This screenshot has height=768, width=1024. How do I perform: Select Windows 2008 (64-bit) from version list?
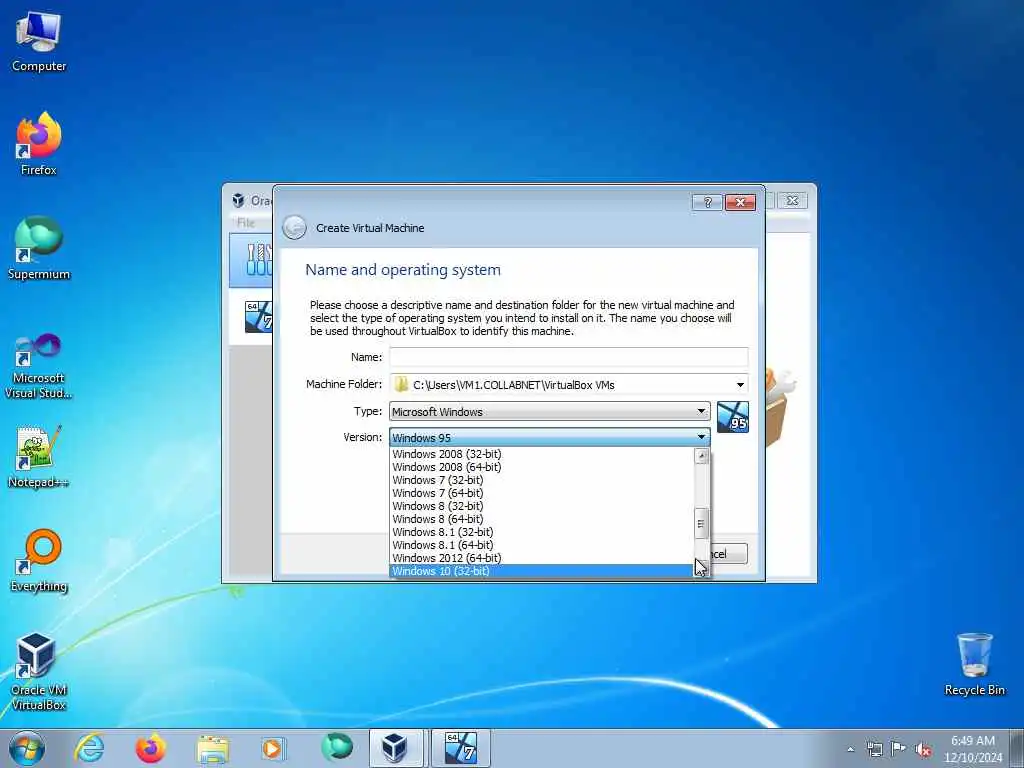(541, 467)
